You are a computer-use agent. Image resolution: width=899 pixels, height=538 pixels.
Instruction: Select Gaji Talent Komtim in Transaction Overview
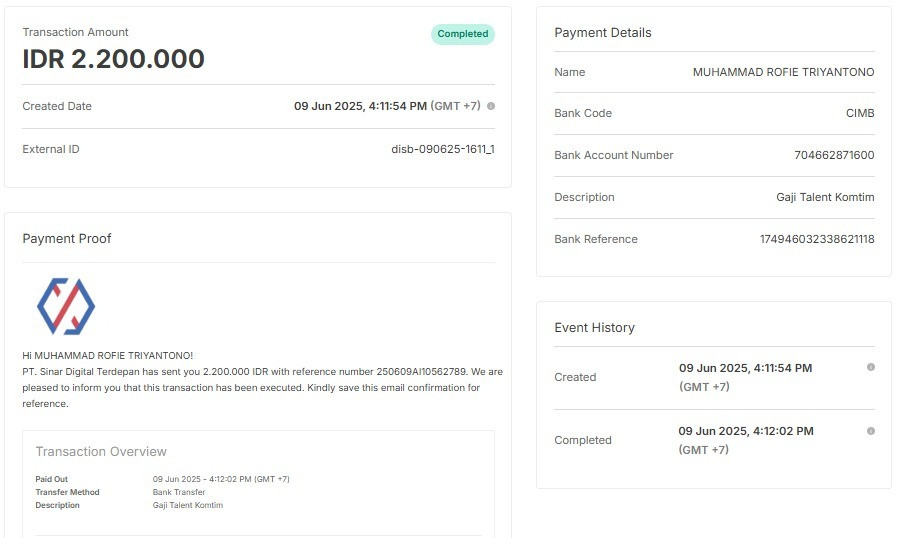(187, 505)
